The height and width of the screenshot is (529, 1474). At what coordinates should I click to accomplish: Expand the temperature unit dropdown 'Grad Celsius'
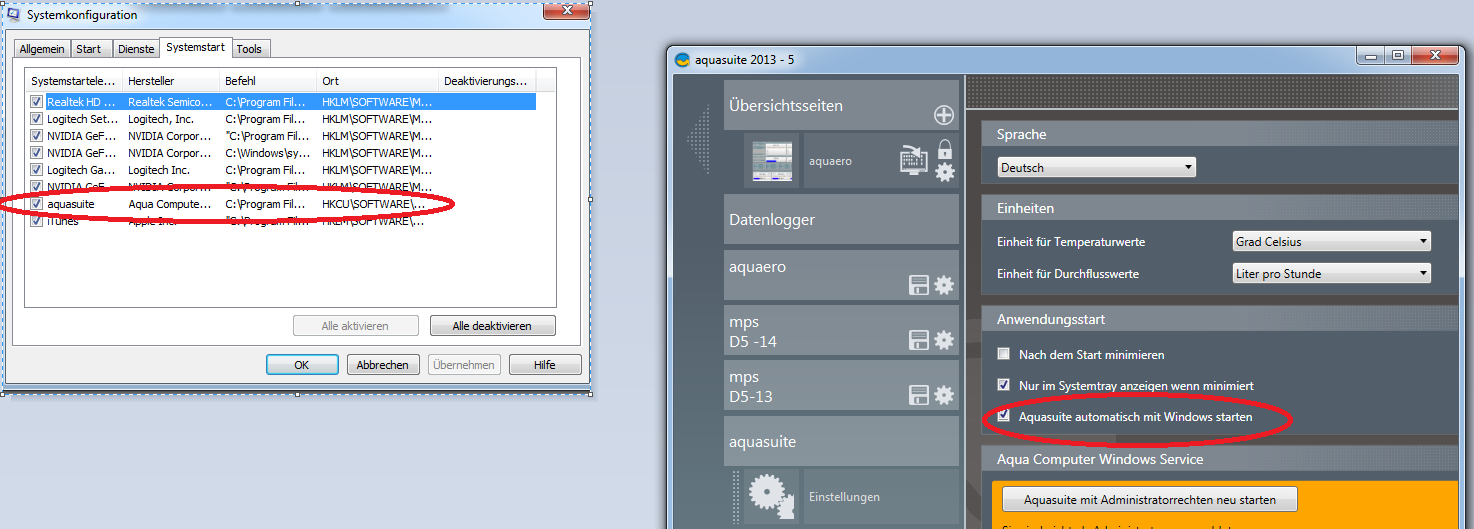click(1330, 242)
